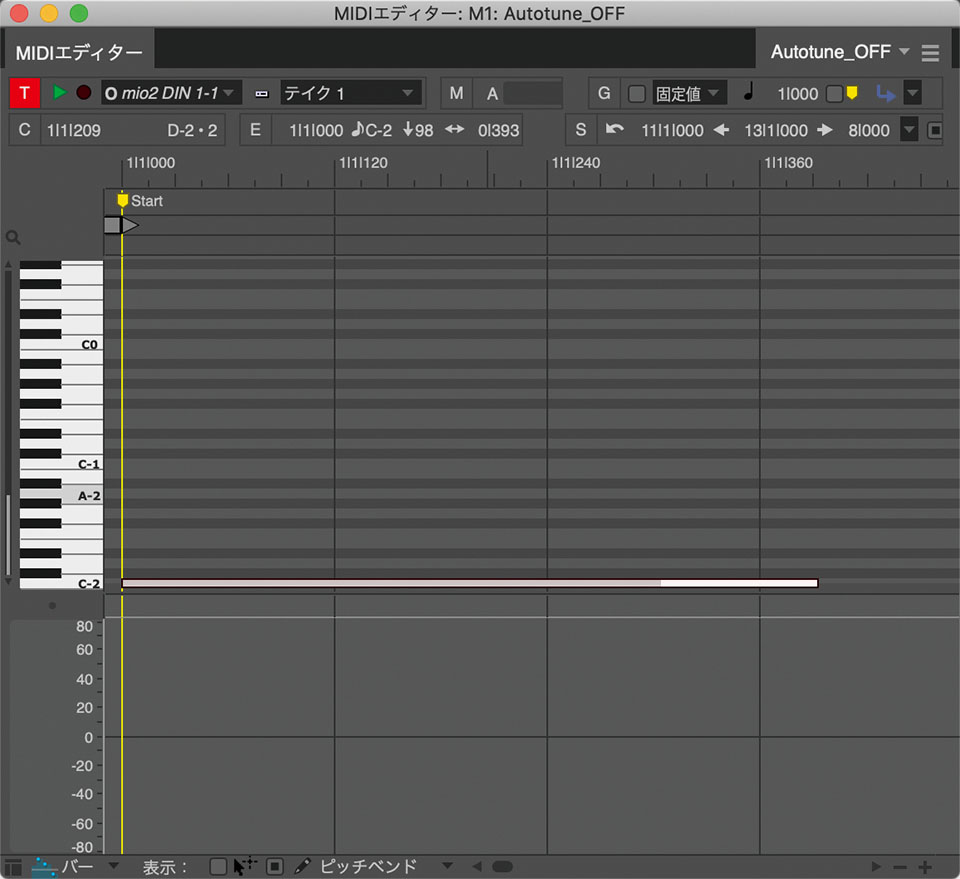This screenshot has width=960, height=879.
Task: Toggle the checkbox next to 固定値
Action: [x=637, y=94]
